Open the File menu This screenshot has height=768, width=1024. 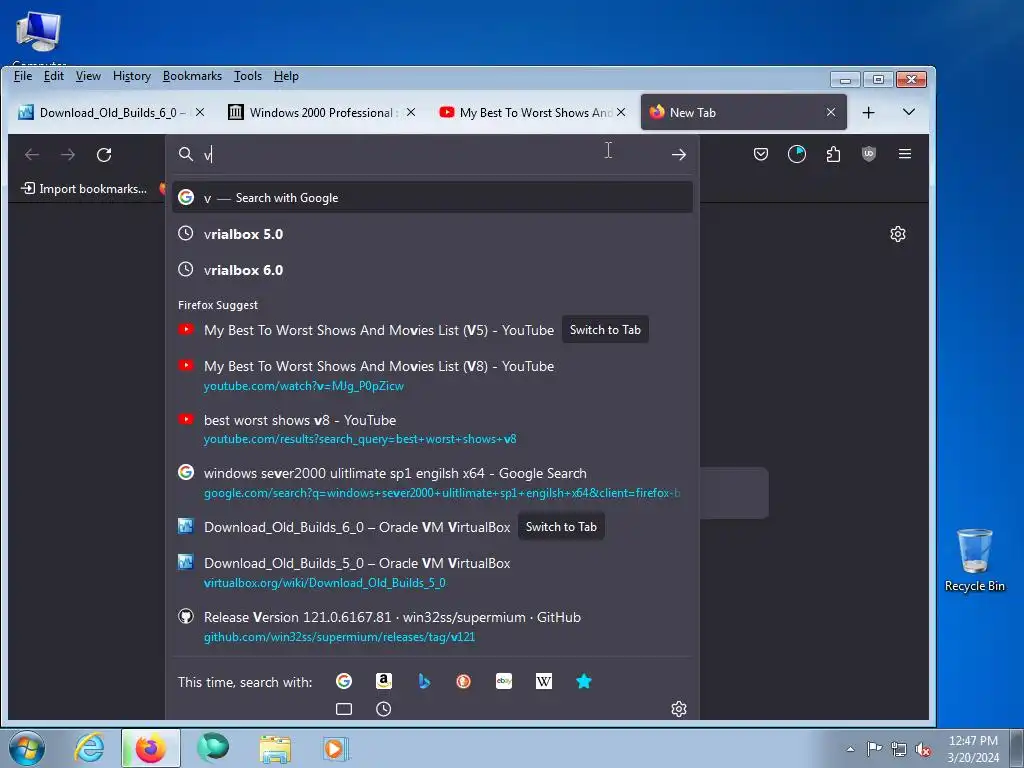click(x=23, y=76)
